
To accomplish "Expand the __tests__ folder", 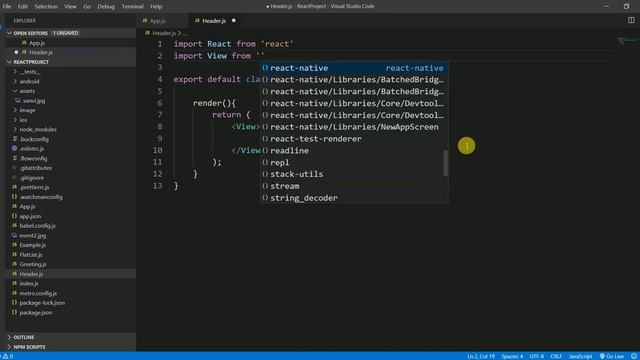I will 15,71.
